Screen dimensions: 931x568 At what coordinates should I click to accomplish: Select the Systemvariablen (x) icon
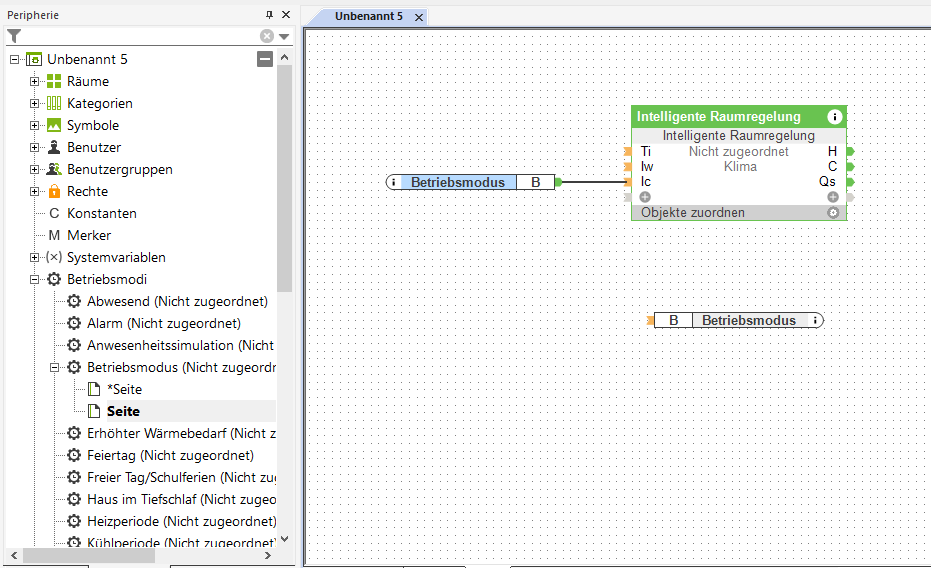[54, 257]
